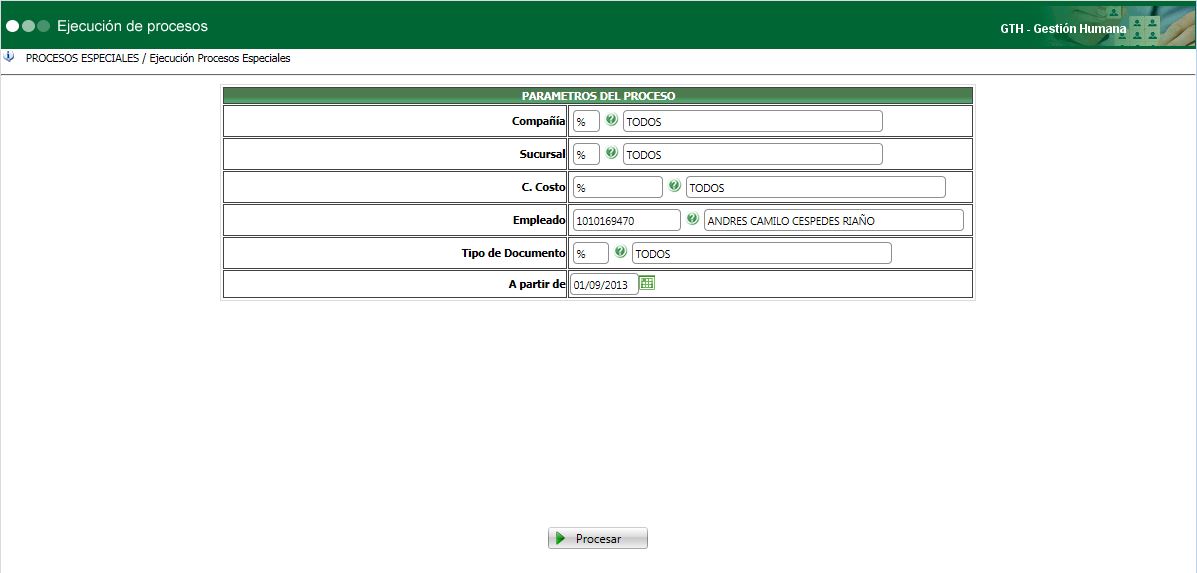The height and width of the screenshot is (573, 1197).
Task: Click the Ejecución de procesos title
Action: (x=132, y=26)
